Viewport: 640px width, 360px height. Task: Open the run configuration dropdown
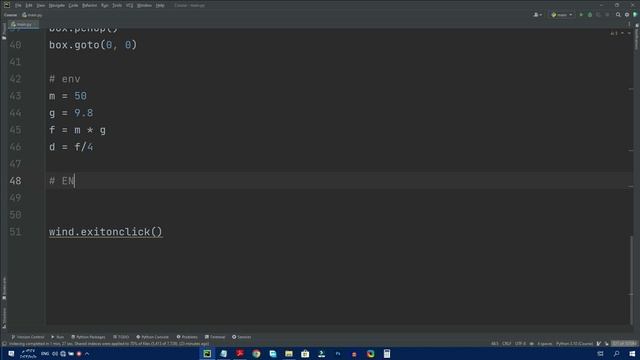[x=562, y=15]
